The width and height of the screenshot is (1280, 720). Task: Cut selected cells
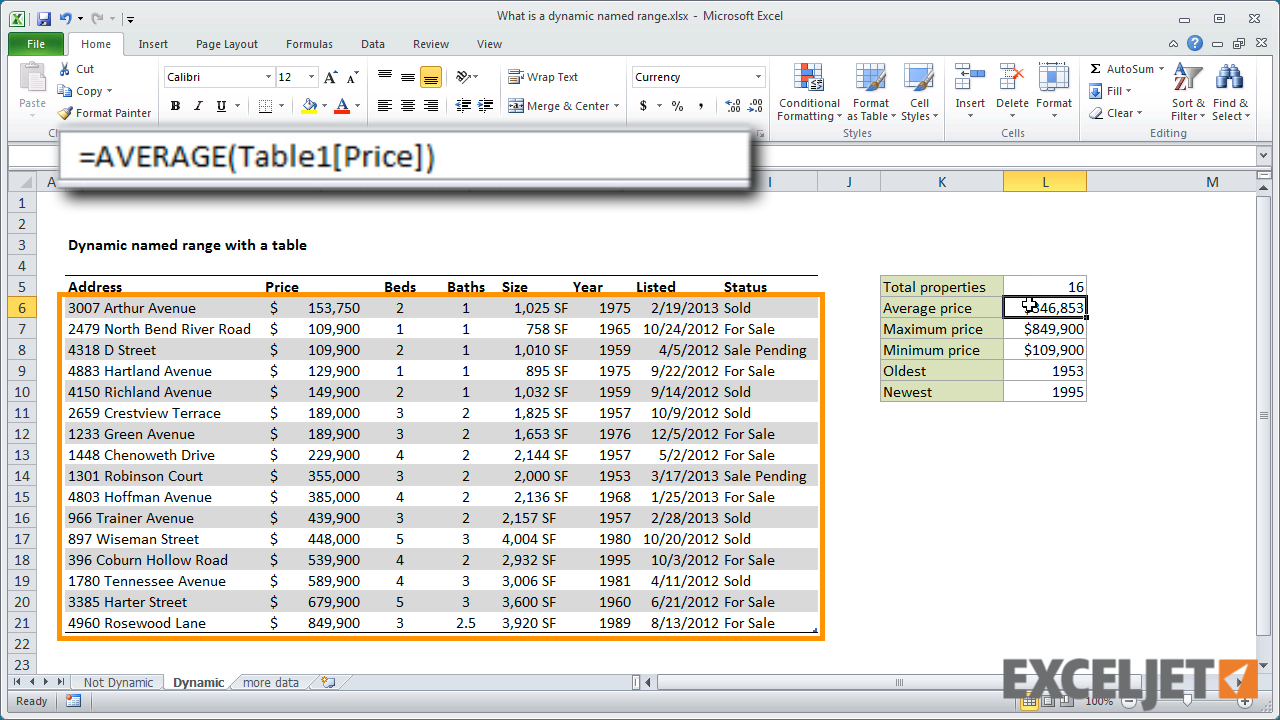[76, 69]
